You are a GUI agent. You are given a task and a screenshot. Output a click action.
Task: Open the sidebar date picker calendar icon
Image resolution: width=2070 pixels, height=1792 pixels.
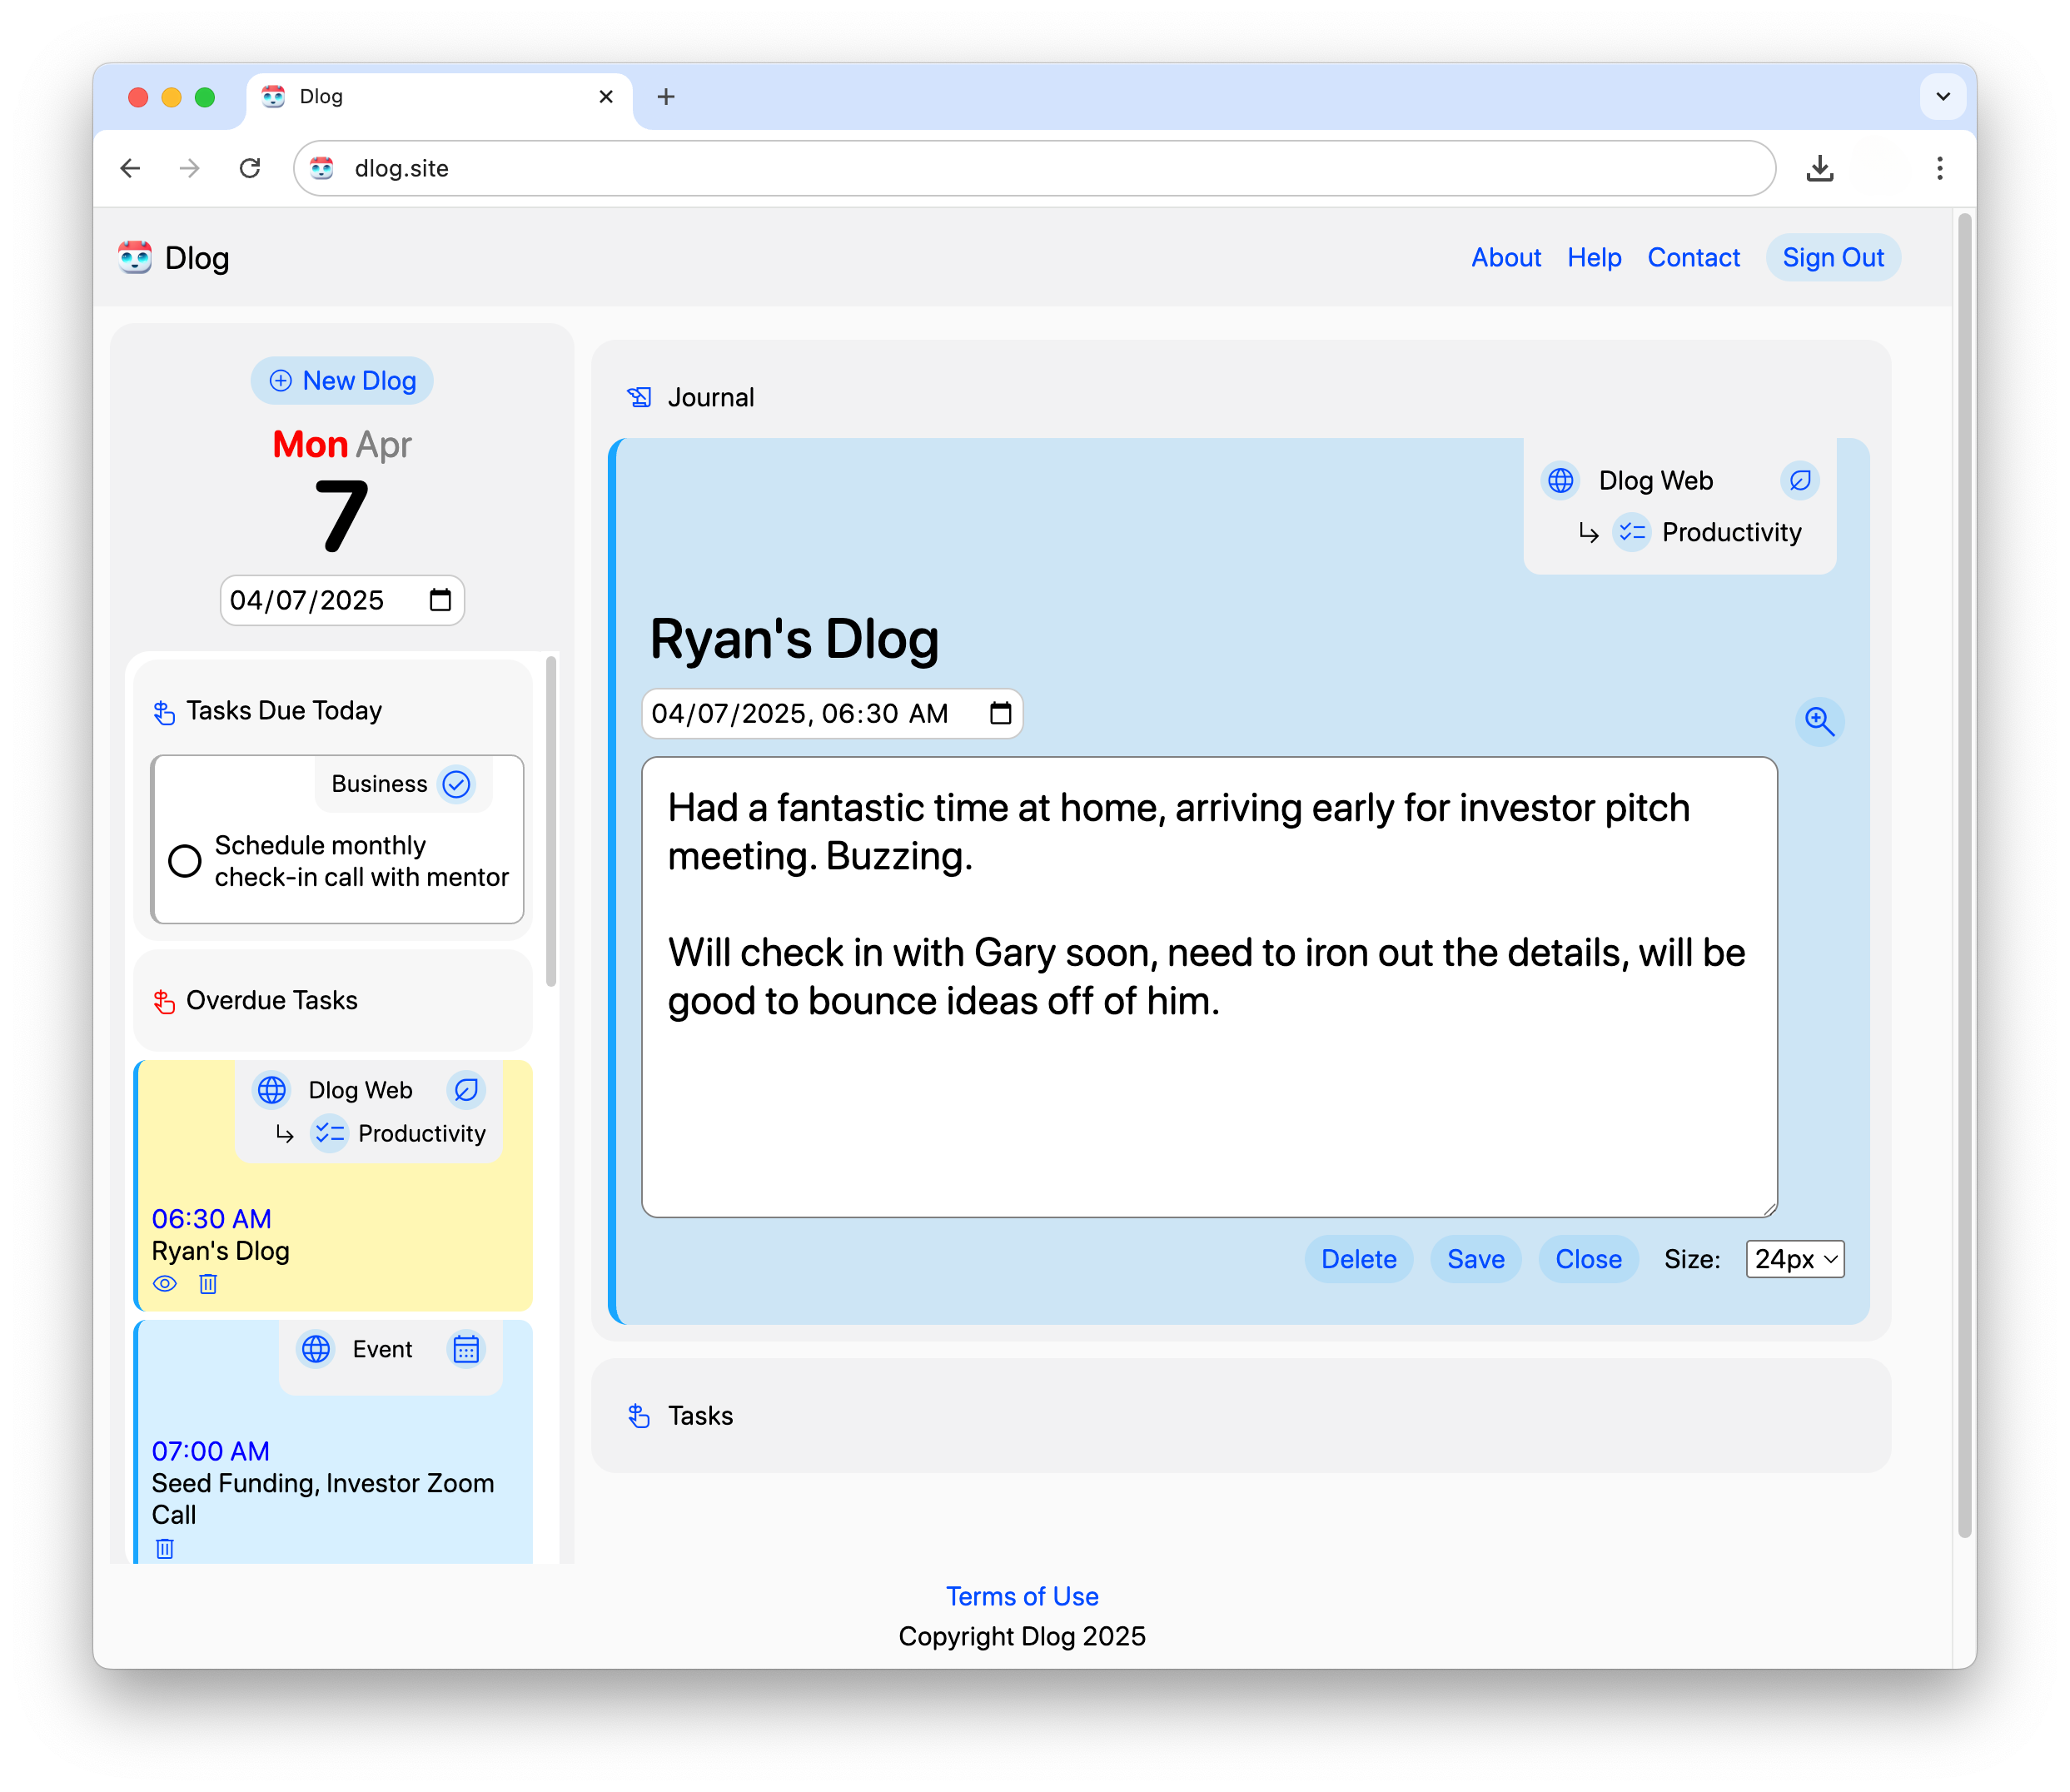440,600
